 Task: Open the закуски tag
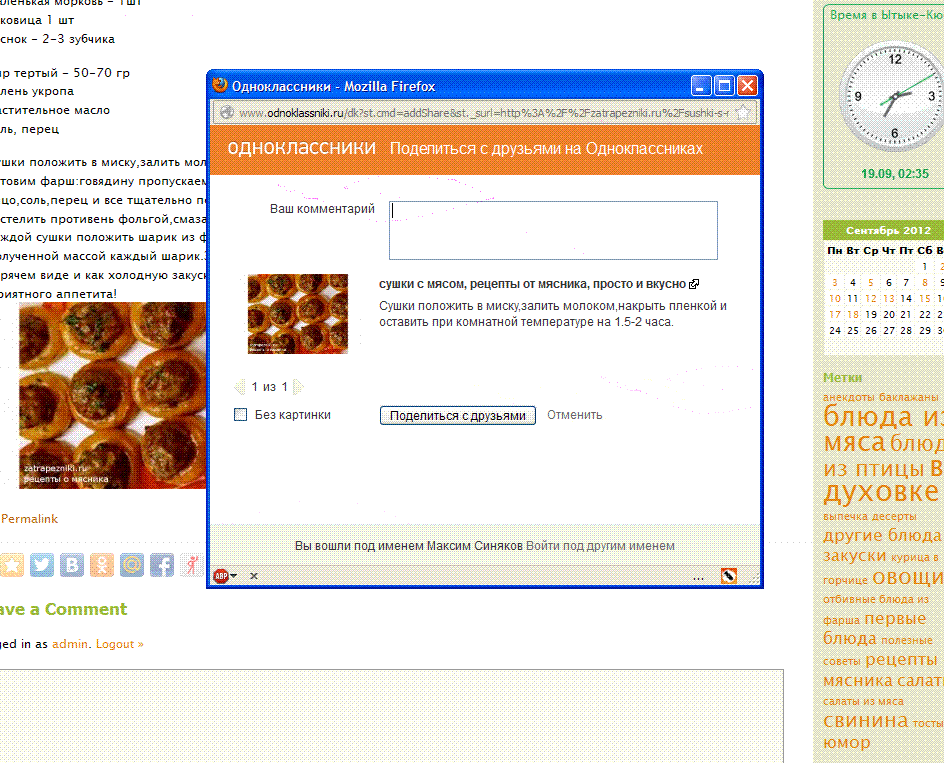pyautogui.click(x=854, y=555)
